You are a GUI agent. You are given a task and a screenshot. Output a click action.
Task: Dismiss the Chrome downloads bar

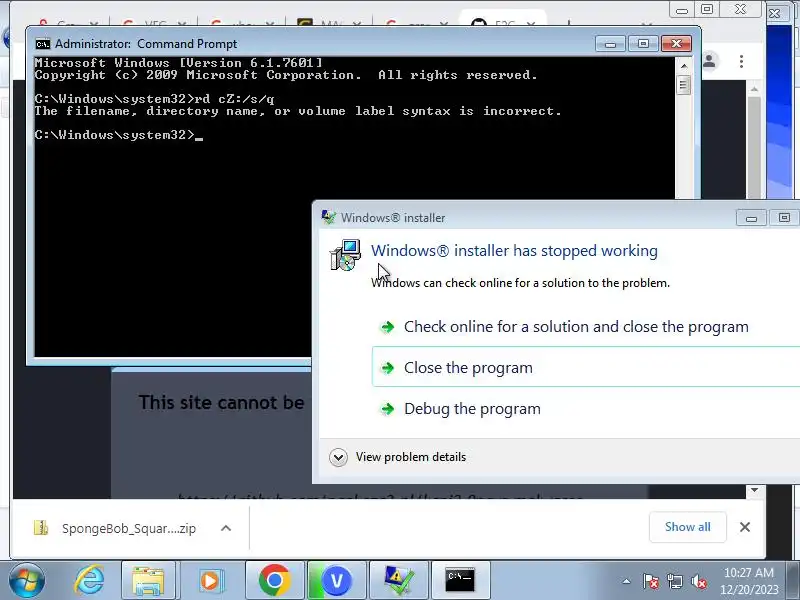(x=745, y=527)
